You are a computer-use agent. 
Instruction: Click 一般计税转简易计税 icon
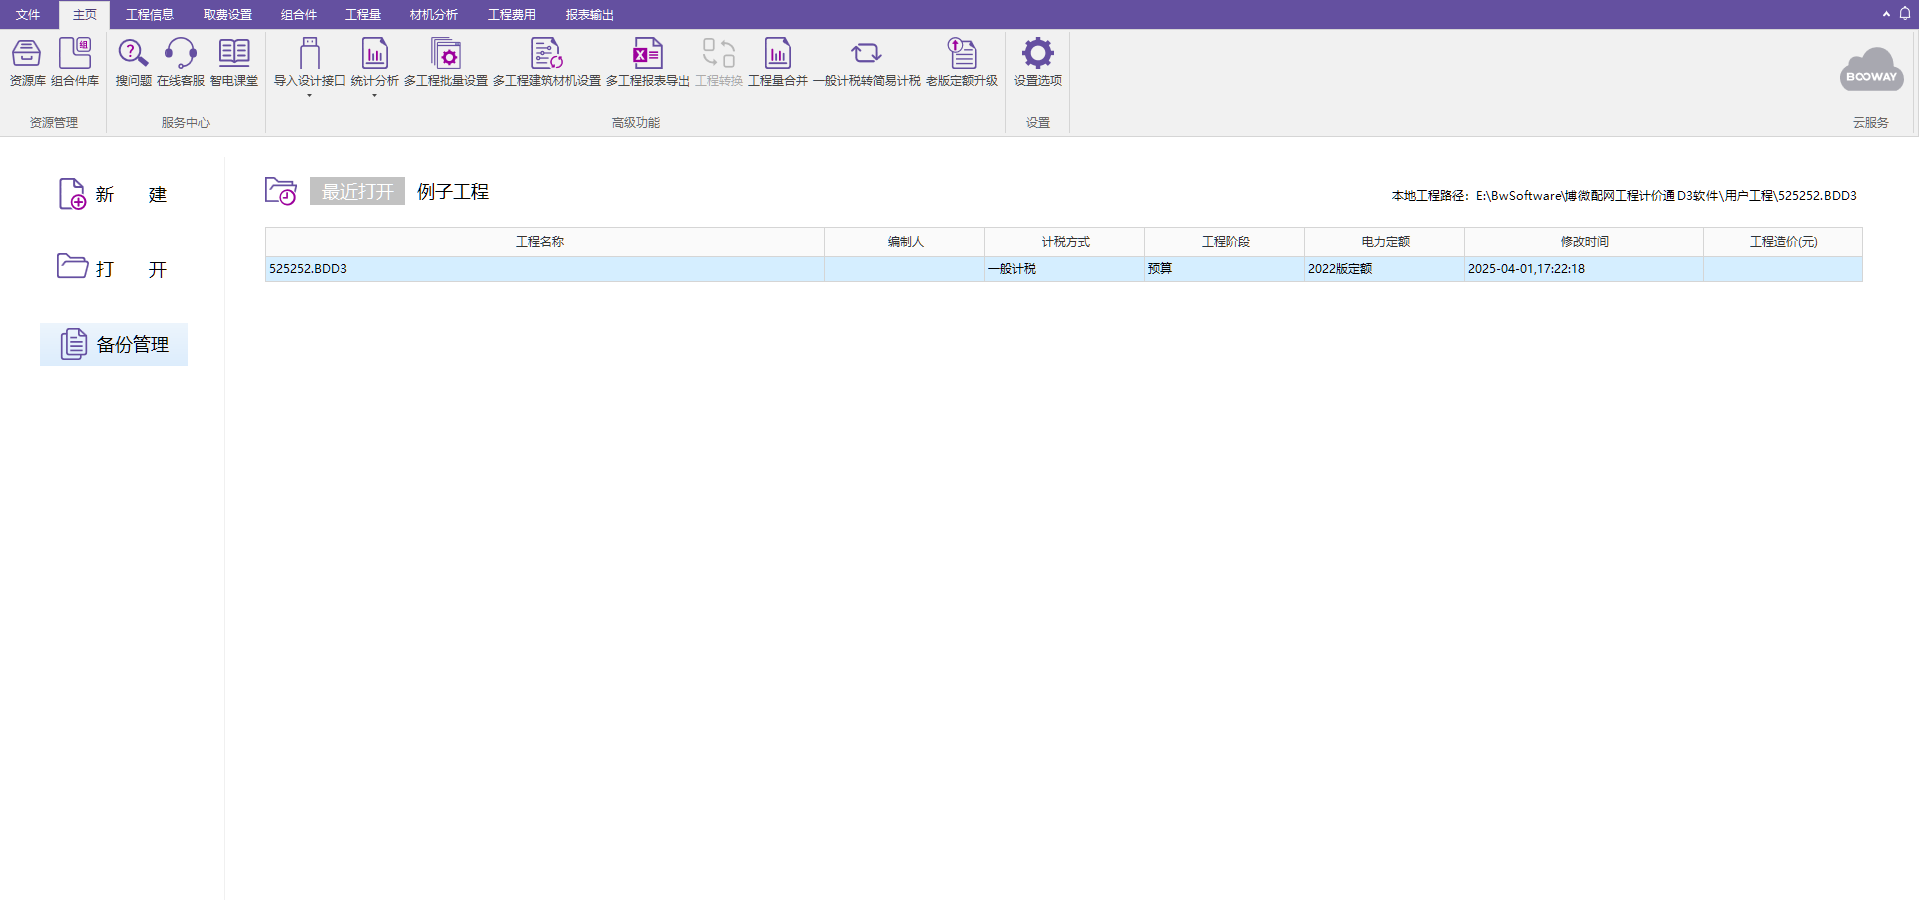[x=866, y=53]
